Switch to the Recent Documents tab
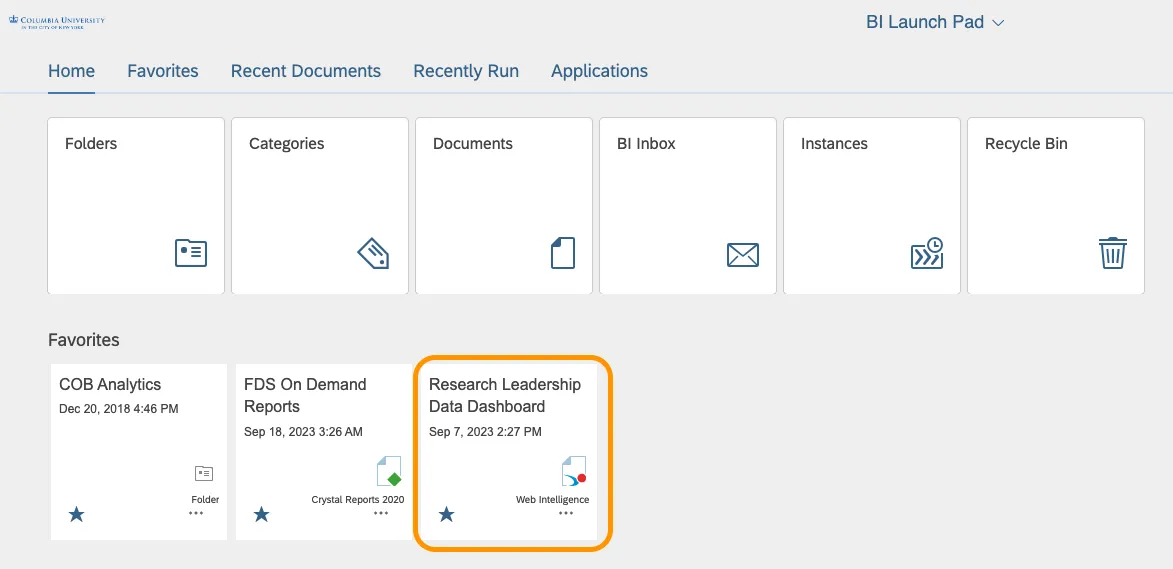Screen dimensions: 1173x569 pyautogui.click(x=306, y=71)
